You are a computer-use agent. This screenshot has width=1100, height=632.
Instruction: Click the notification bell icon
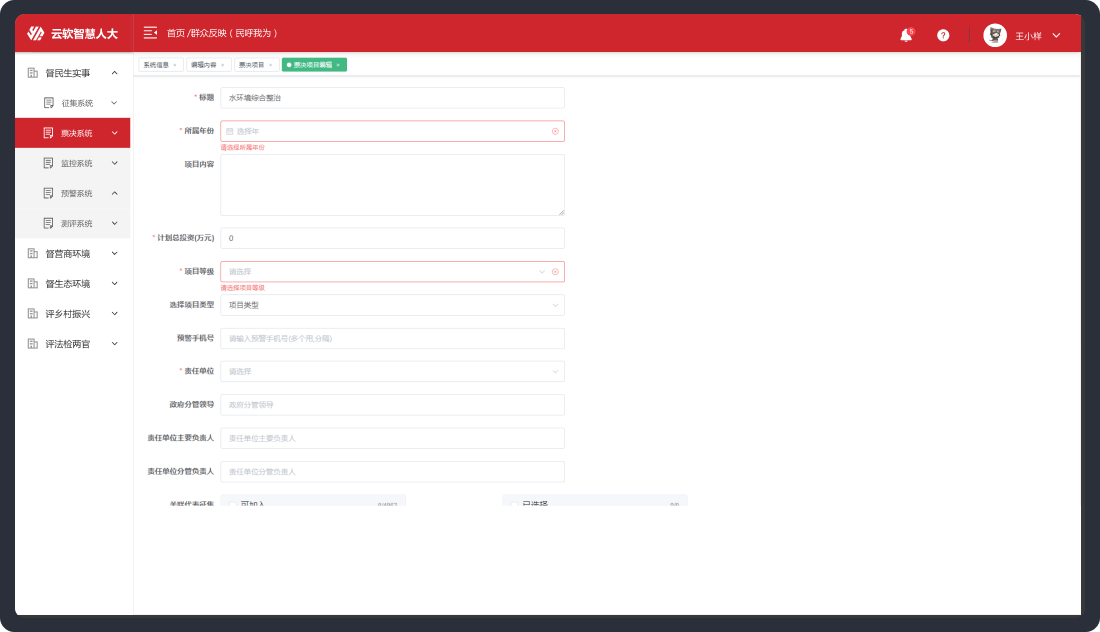906,35
